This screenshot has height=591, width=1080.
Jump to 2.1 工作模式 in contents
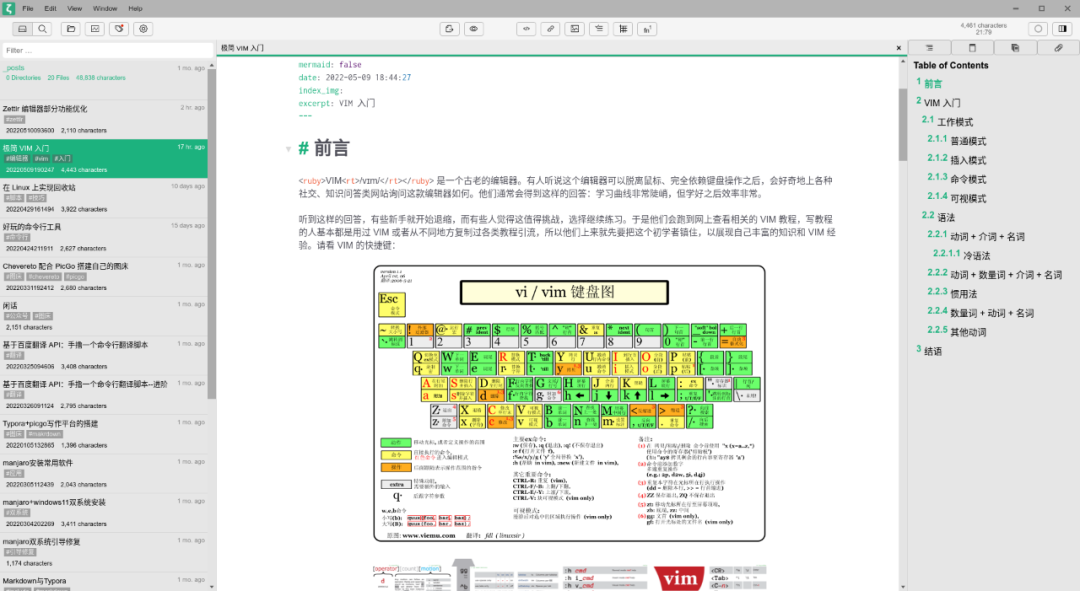955,122
